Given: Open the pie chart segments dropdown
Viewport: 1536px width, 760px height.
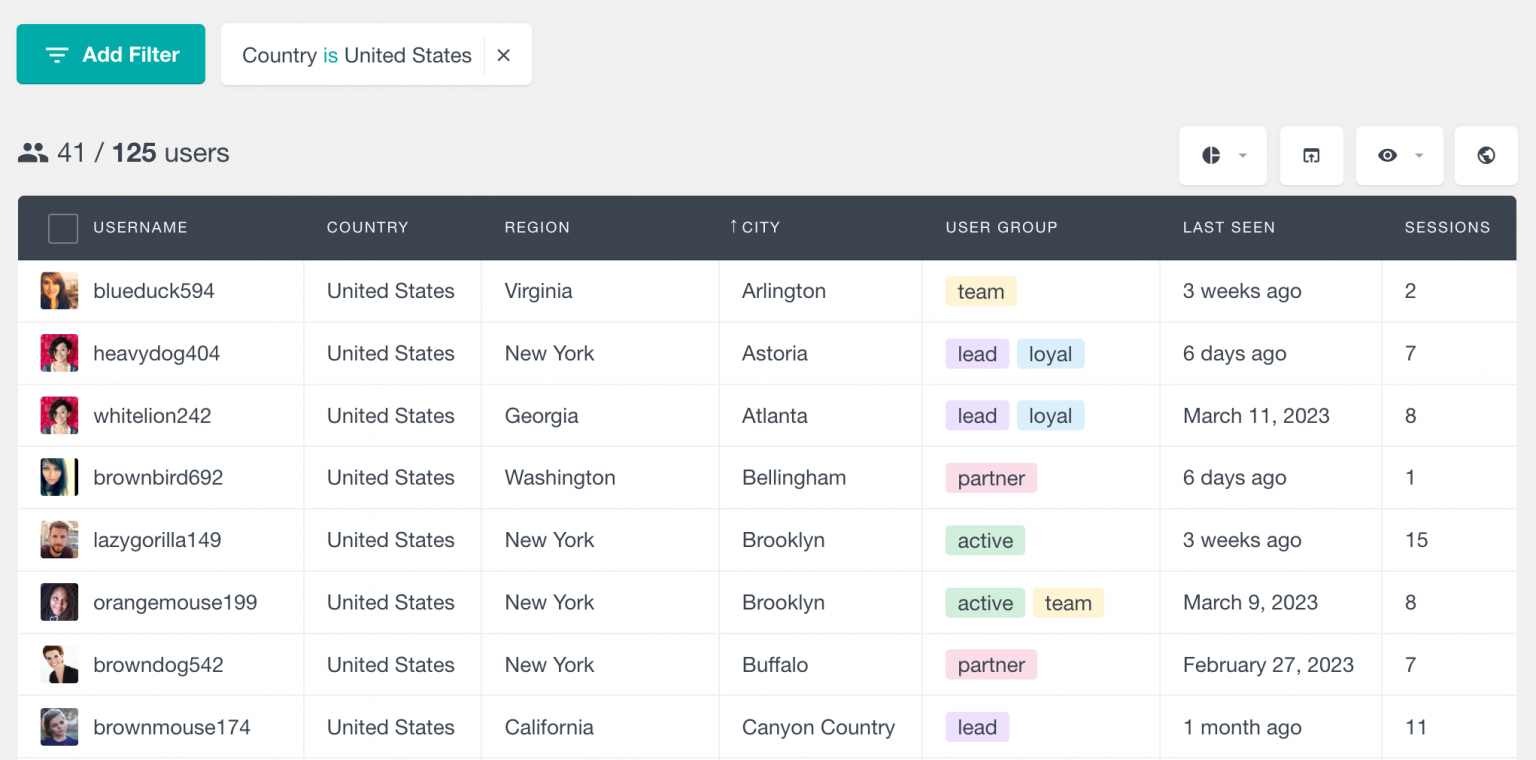Looking at the screenshot, I should tap(1222, 156).
